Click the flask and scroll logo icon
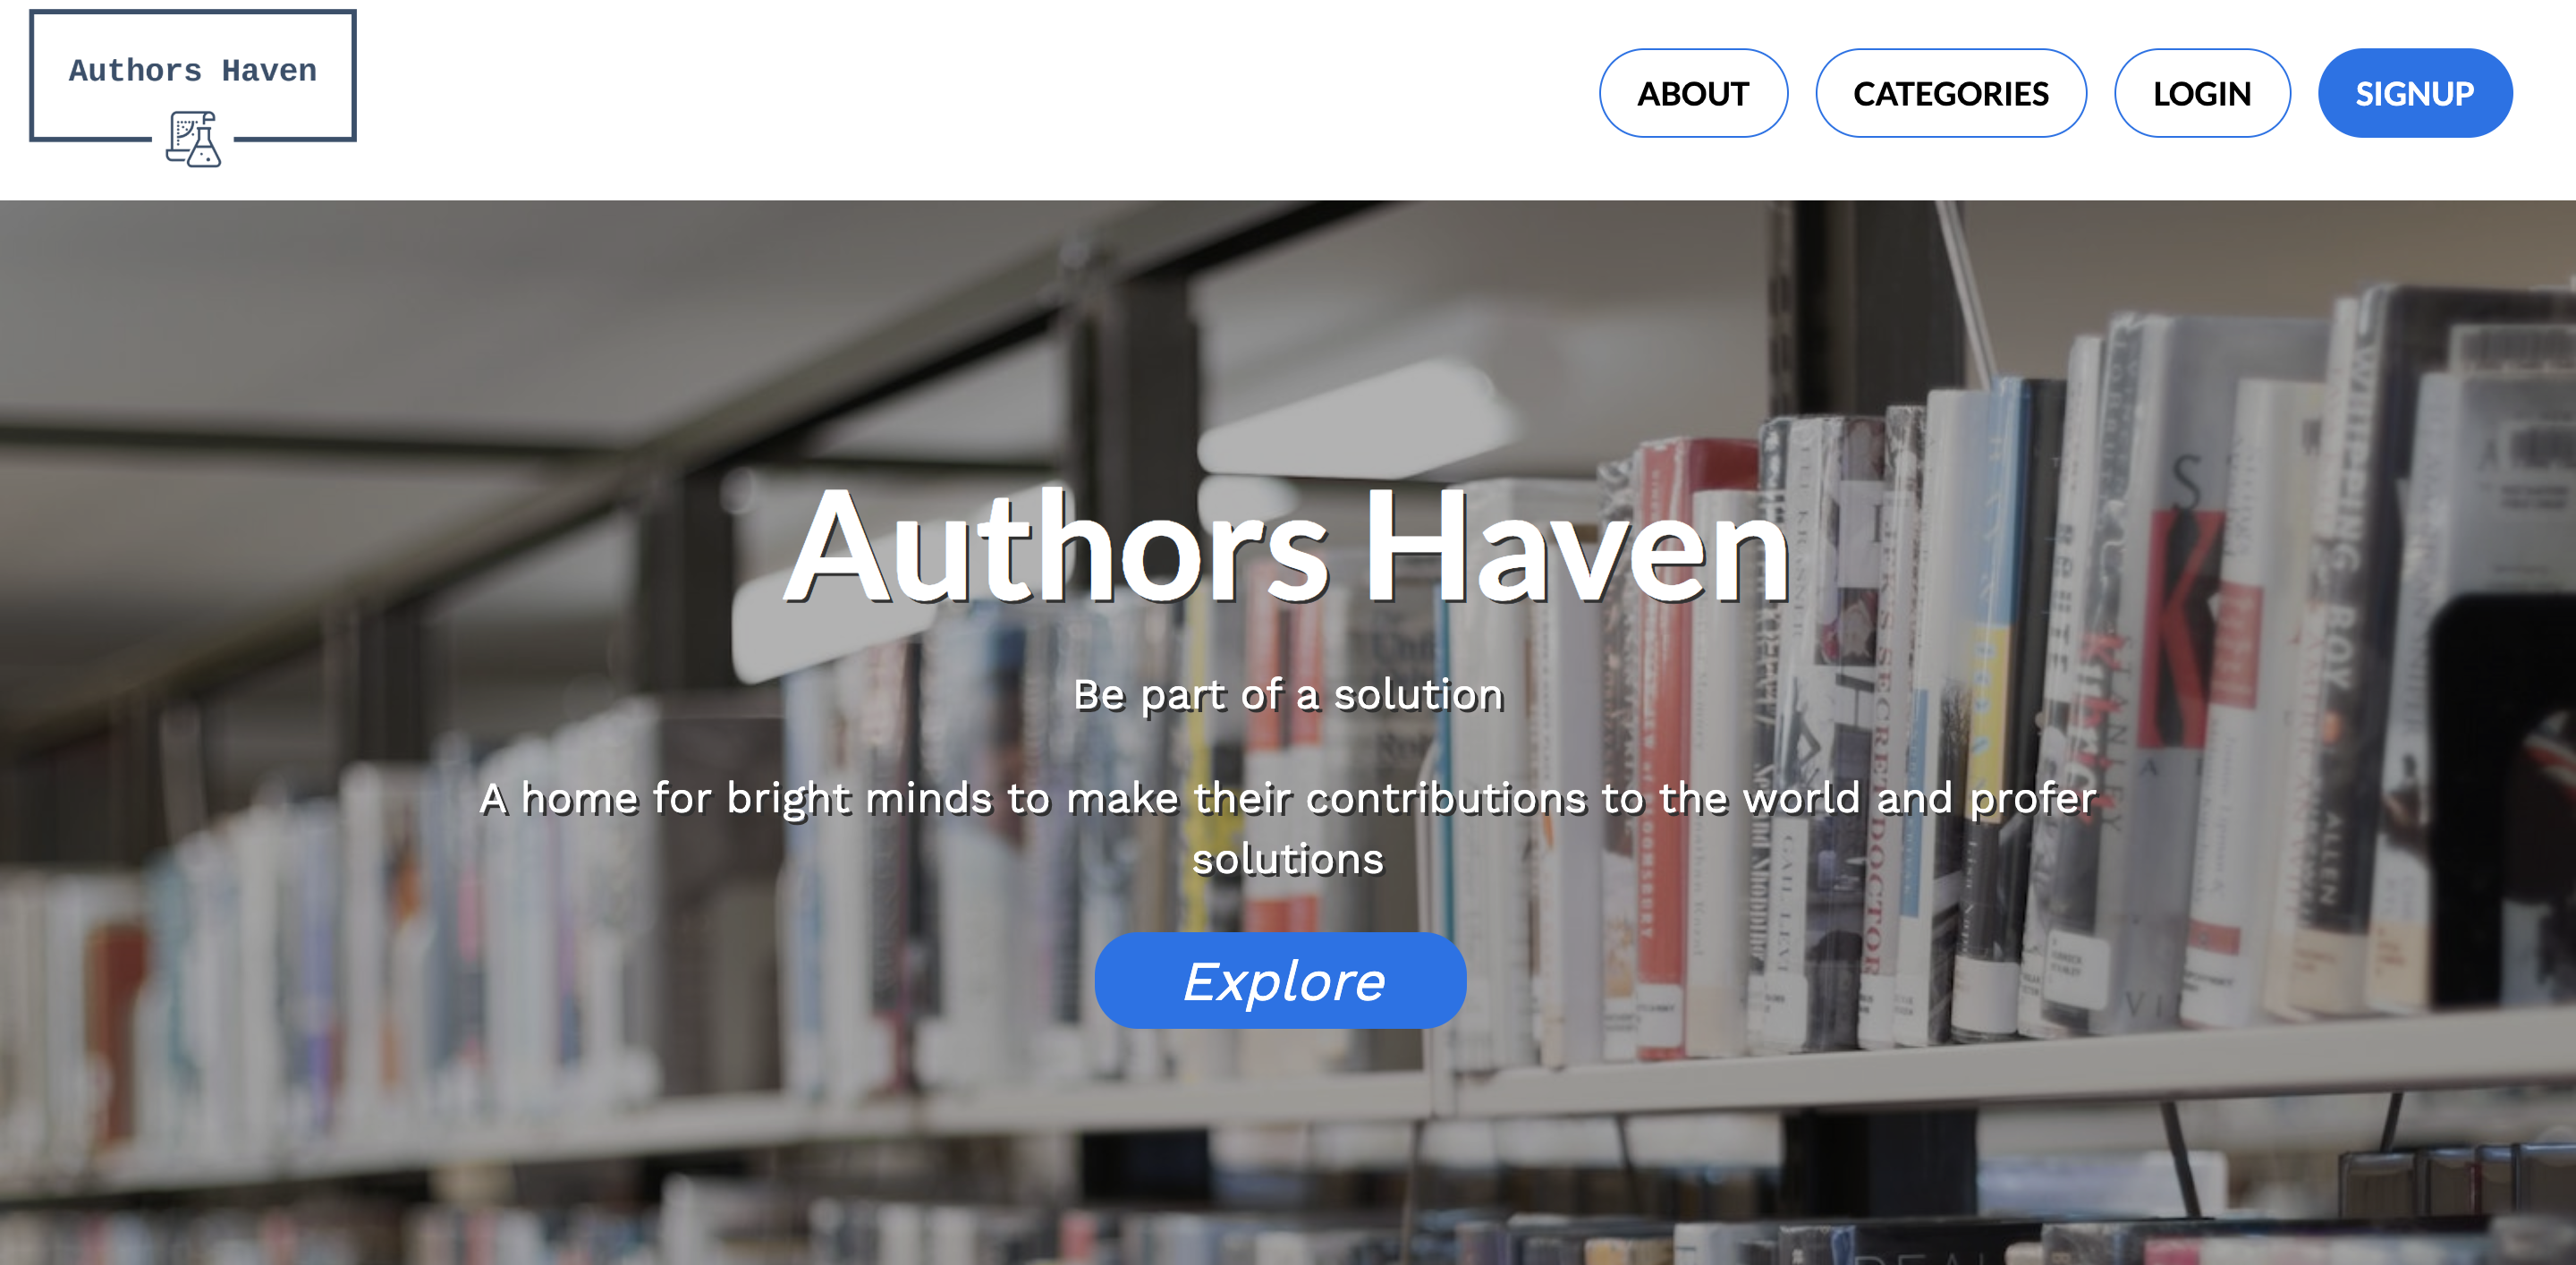The image size is (2576, 1265). click(193, 139)
